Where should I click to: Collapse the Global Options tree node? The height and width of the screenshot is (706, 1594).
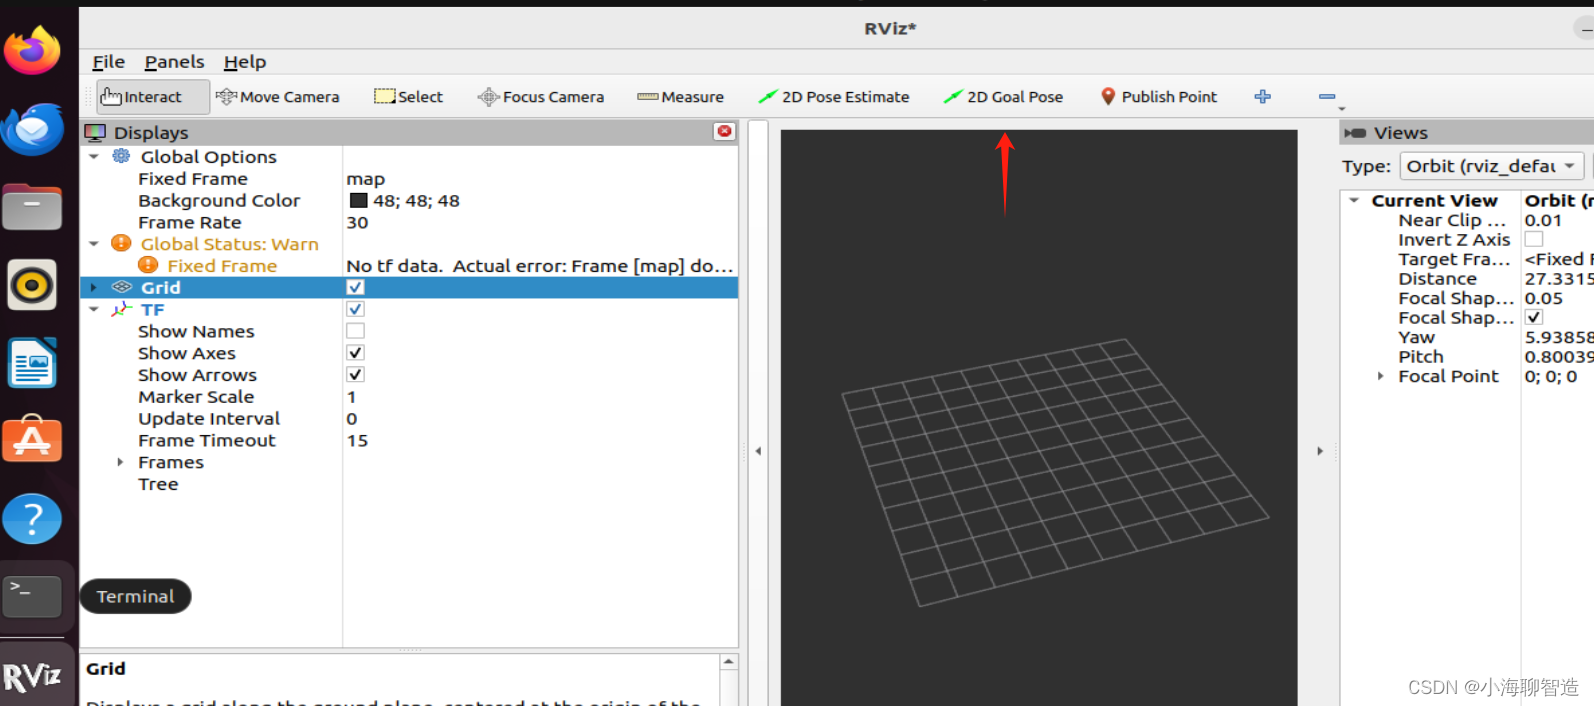[94, 156]
